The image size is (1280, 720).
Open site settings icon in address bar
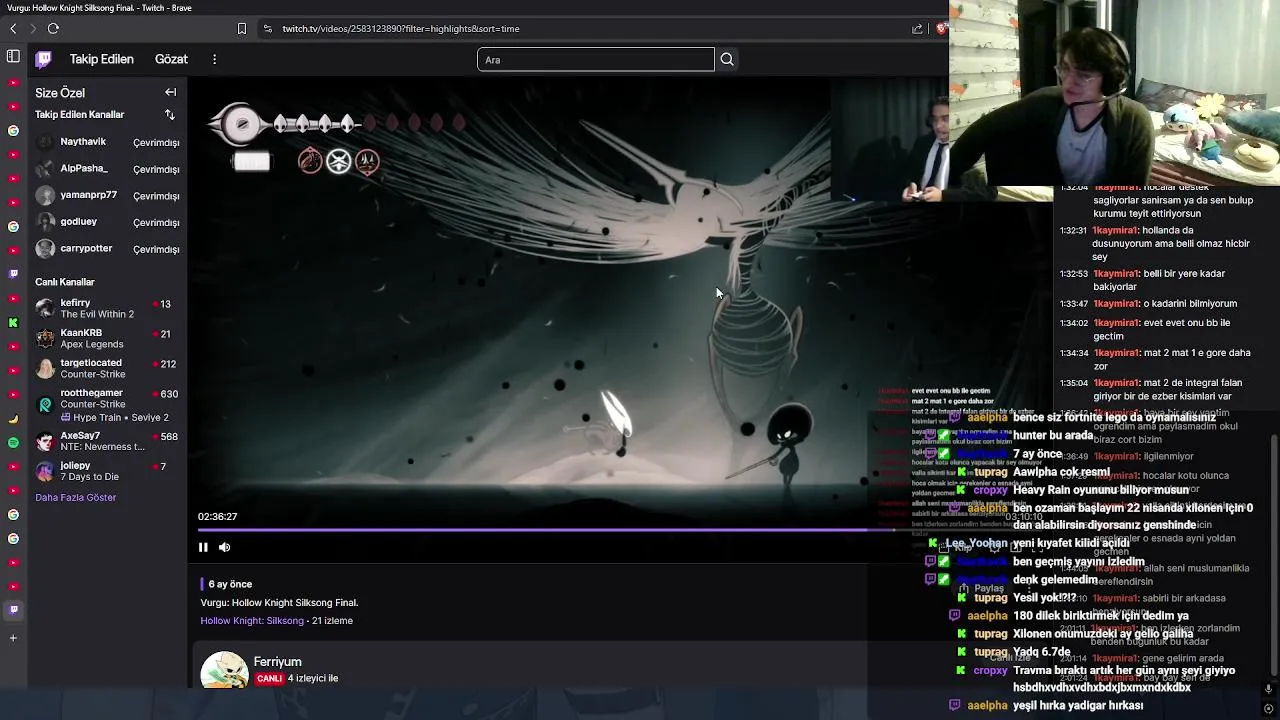267,29
